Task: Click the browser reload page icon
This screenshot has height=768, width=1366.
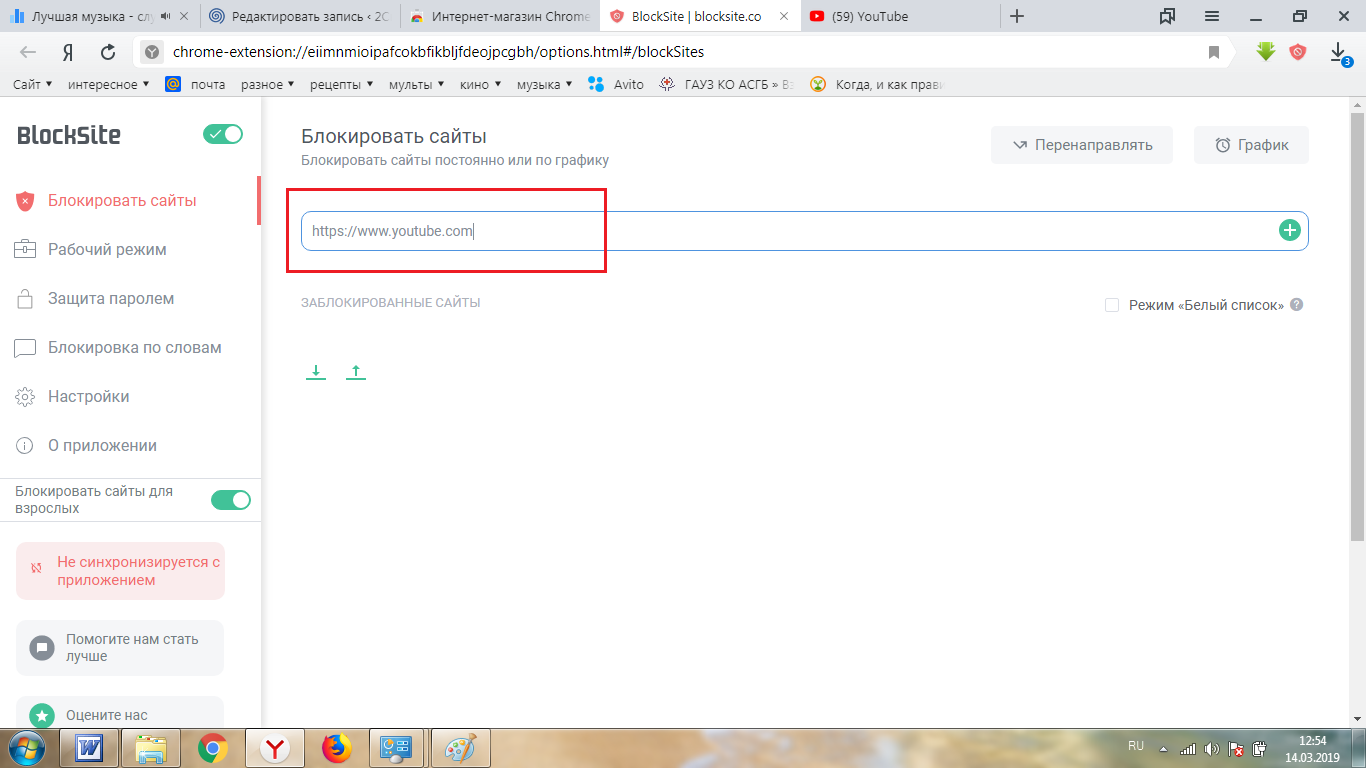Action: tap(108, 52)
